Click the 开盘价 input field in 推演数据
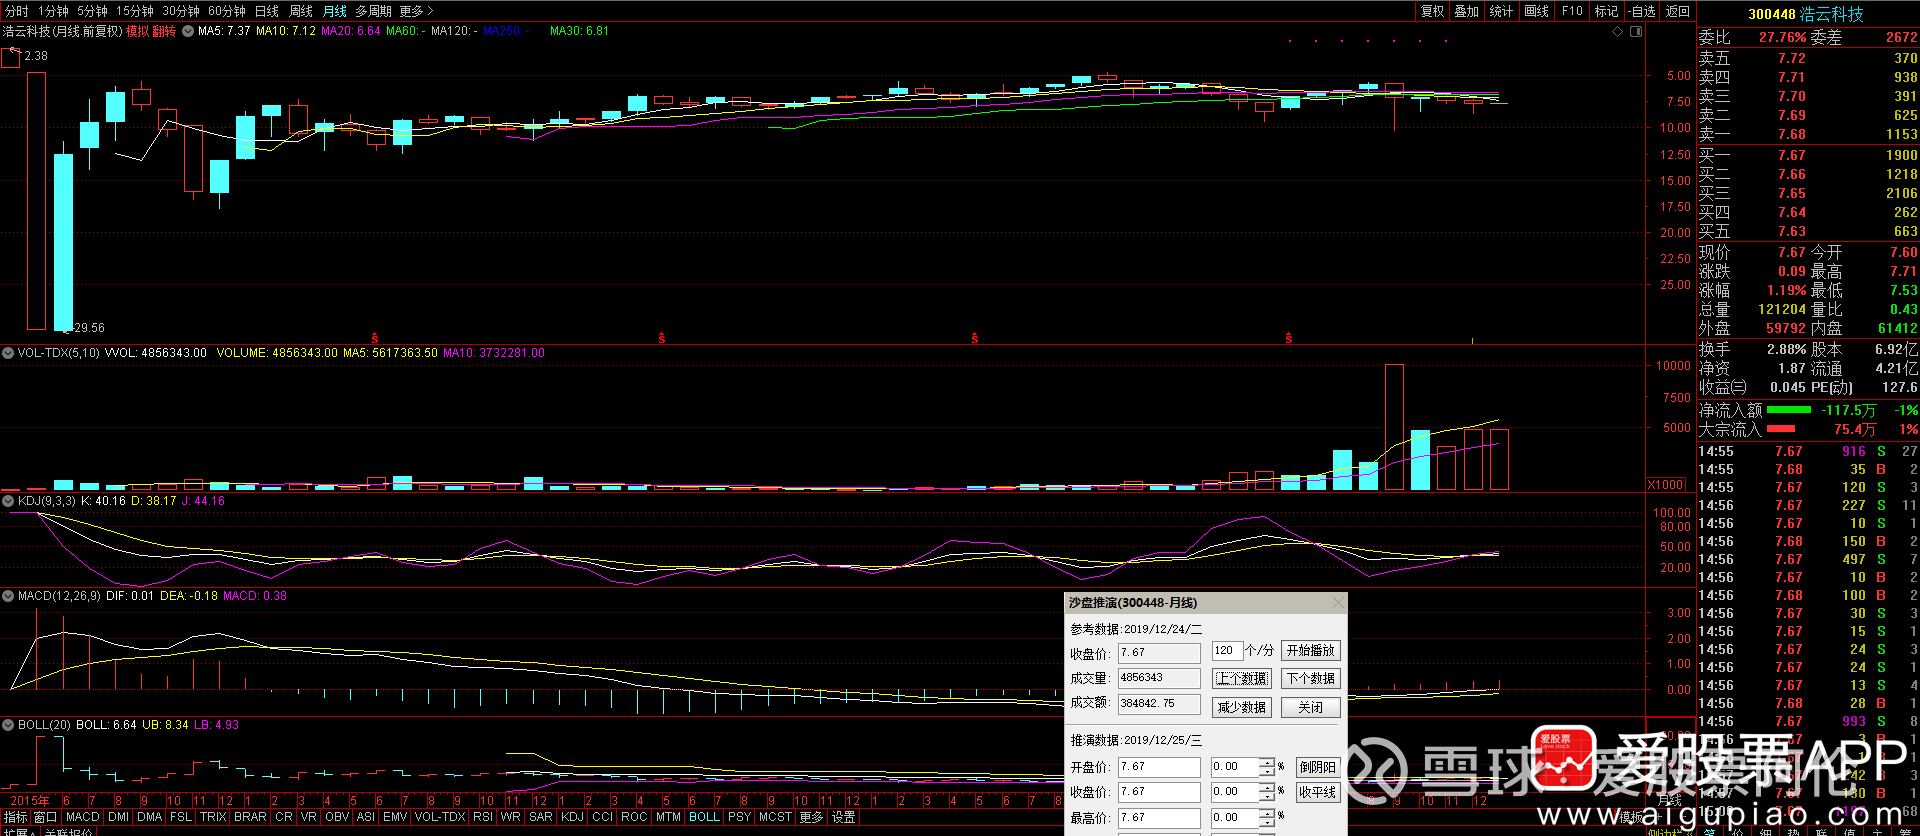The width and height of the screenshot is (1920, 836). point(1159,767)
